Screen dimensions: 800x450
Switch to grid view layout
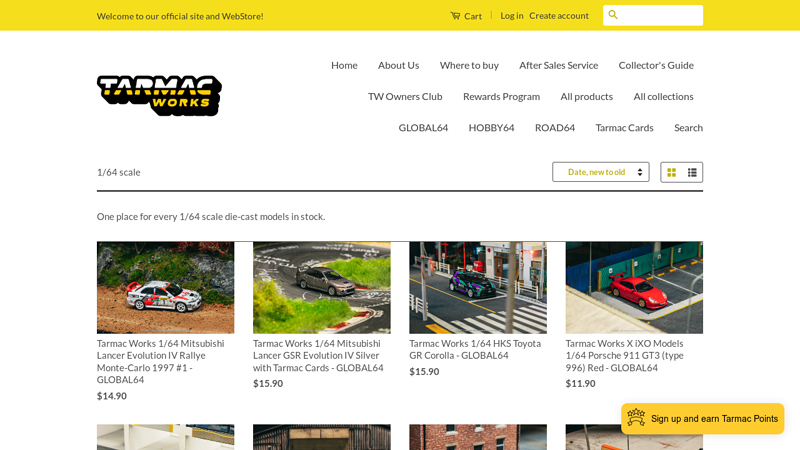(x=672, y=172)
